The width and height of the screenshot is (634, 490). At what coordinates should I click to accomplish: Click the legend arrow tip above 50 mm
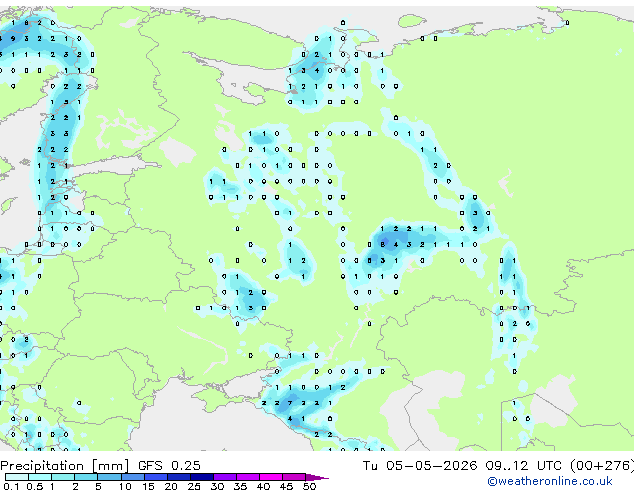(x=317, y=477)
